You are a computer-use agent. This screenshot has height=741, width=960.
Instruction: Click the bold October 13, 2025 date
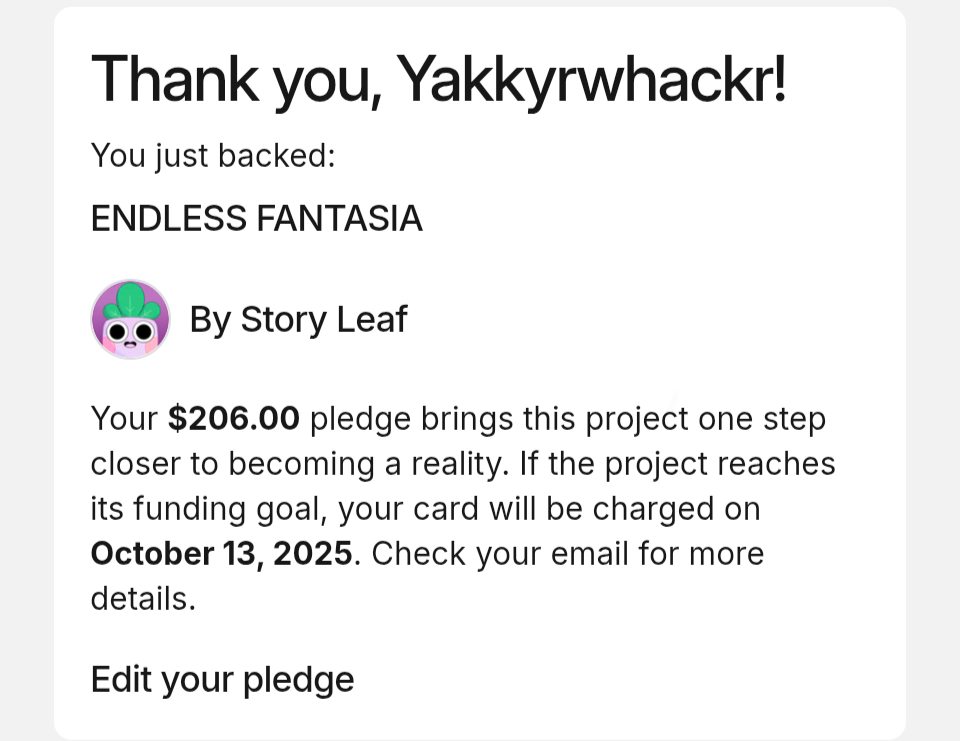[x=221, y=553]
